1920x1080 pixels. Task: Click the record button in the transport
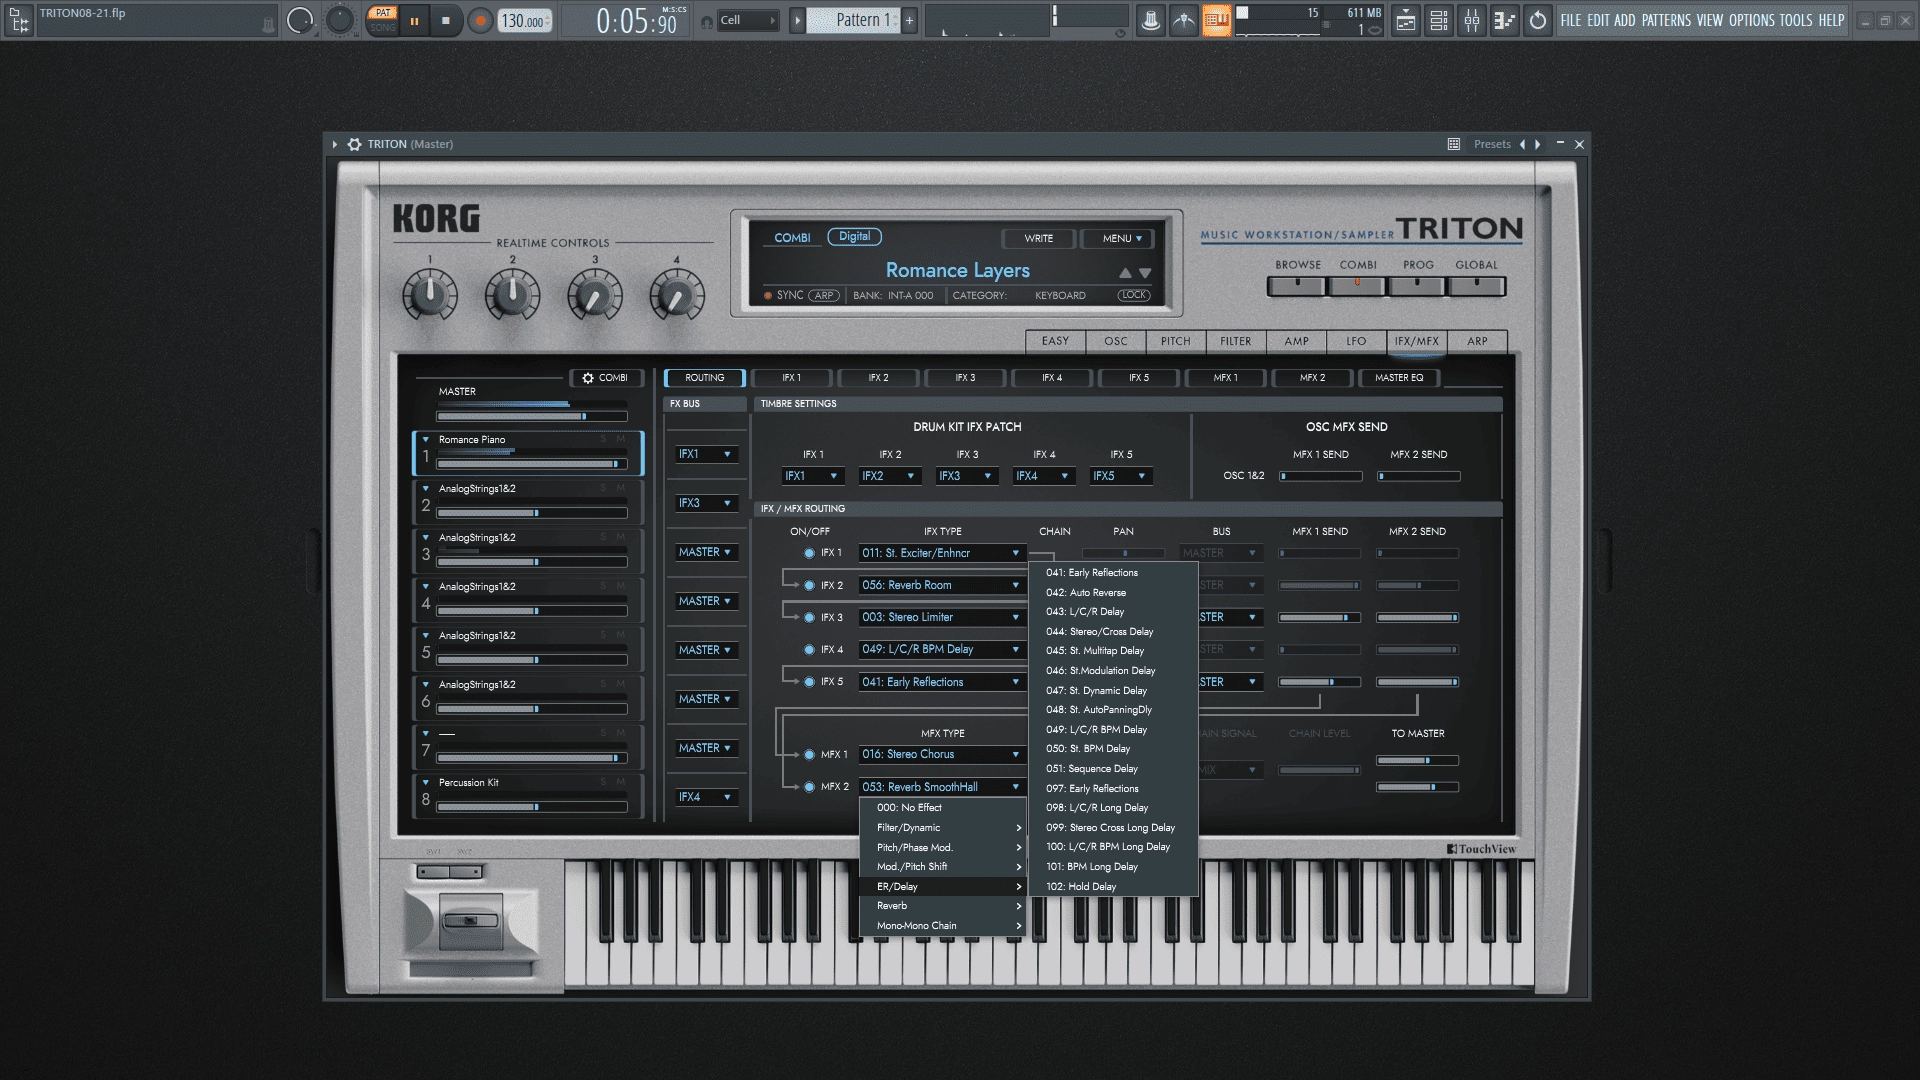pos(480,20)
